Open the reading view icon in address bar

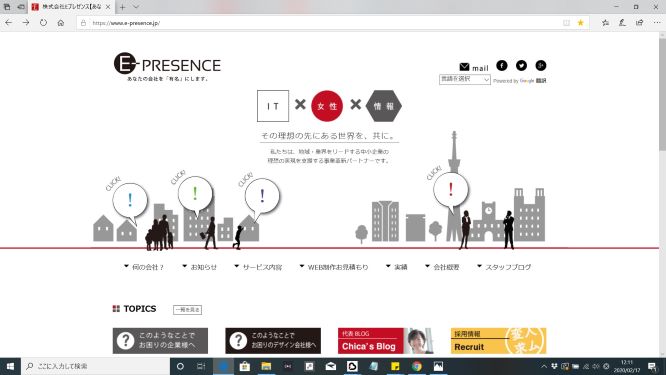pos(566,23)
